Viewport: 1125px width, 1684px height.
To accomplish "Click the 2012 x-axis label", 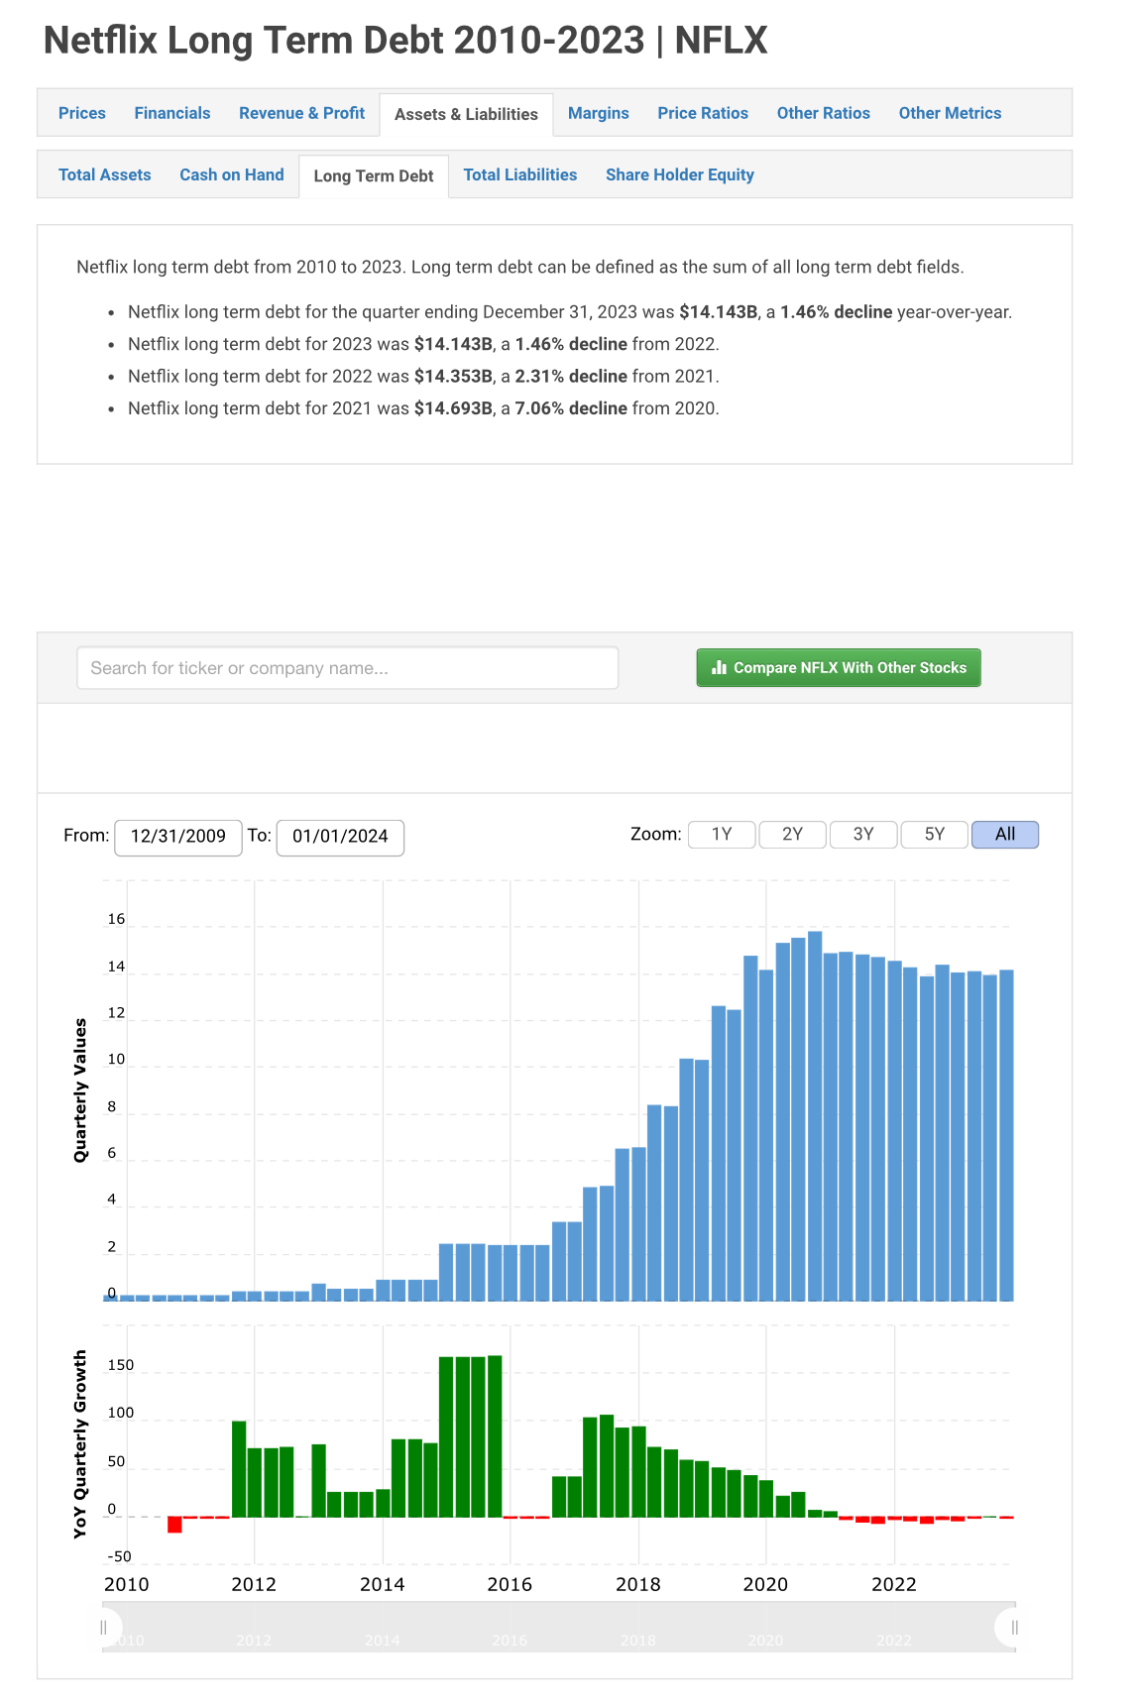I will tap(254, 1585).
